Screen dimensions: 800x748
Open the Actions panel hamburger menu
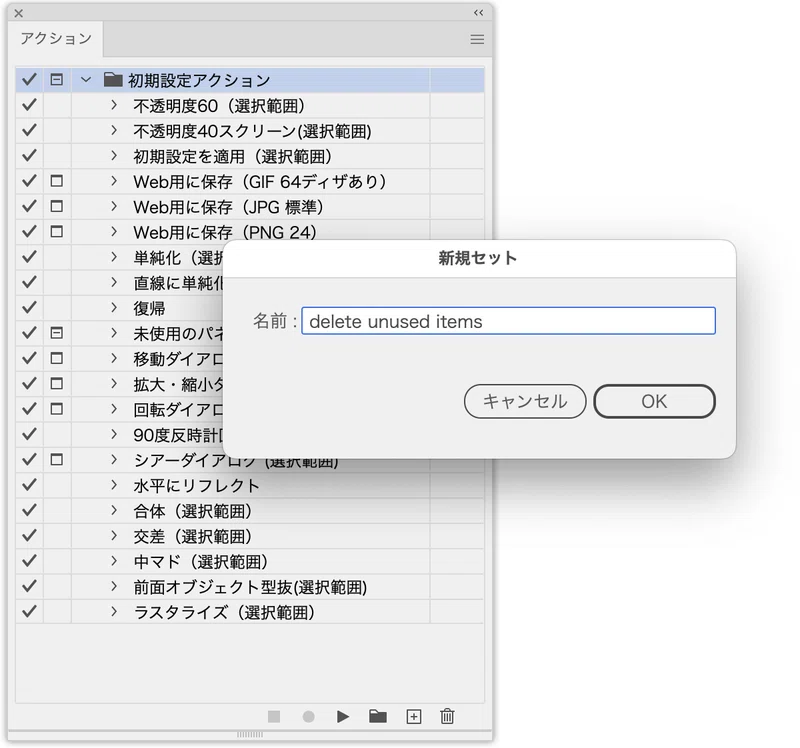click(x=477, y=39)
